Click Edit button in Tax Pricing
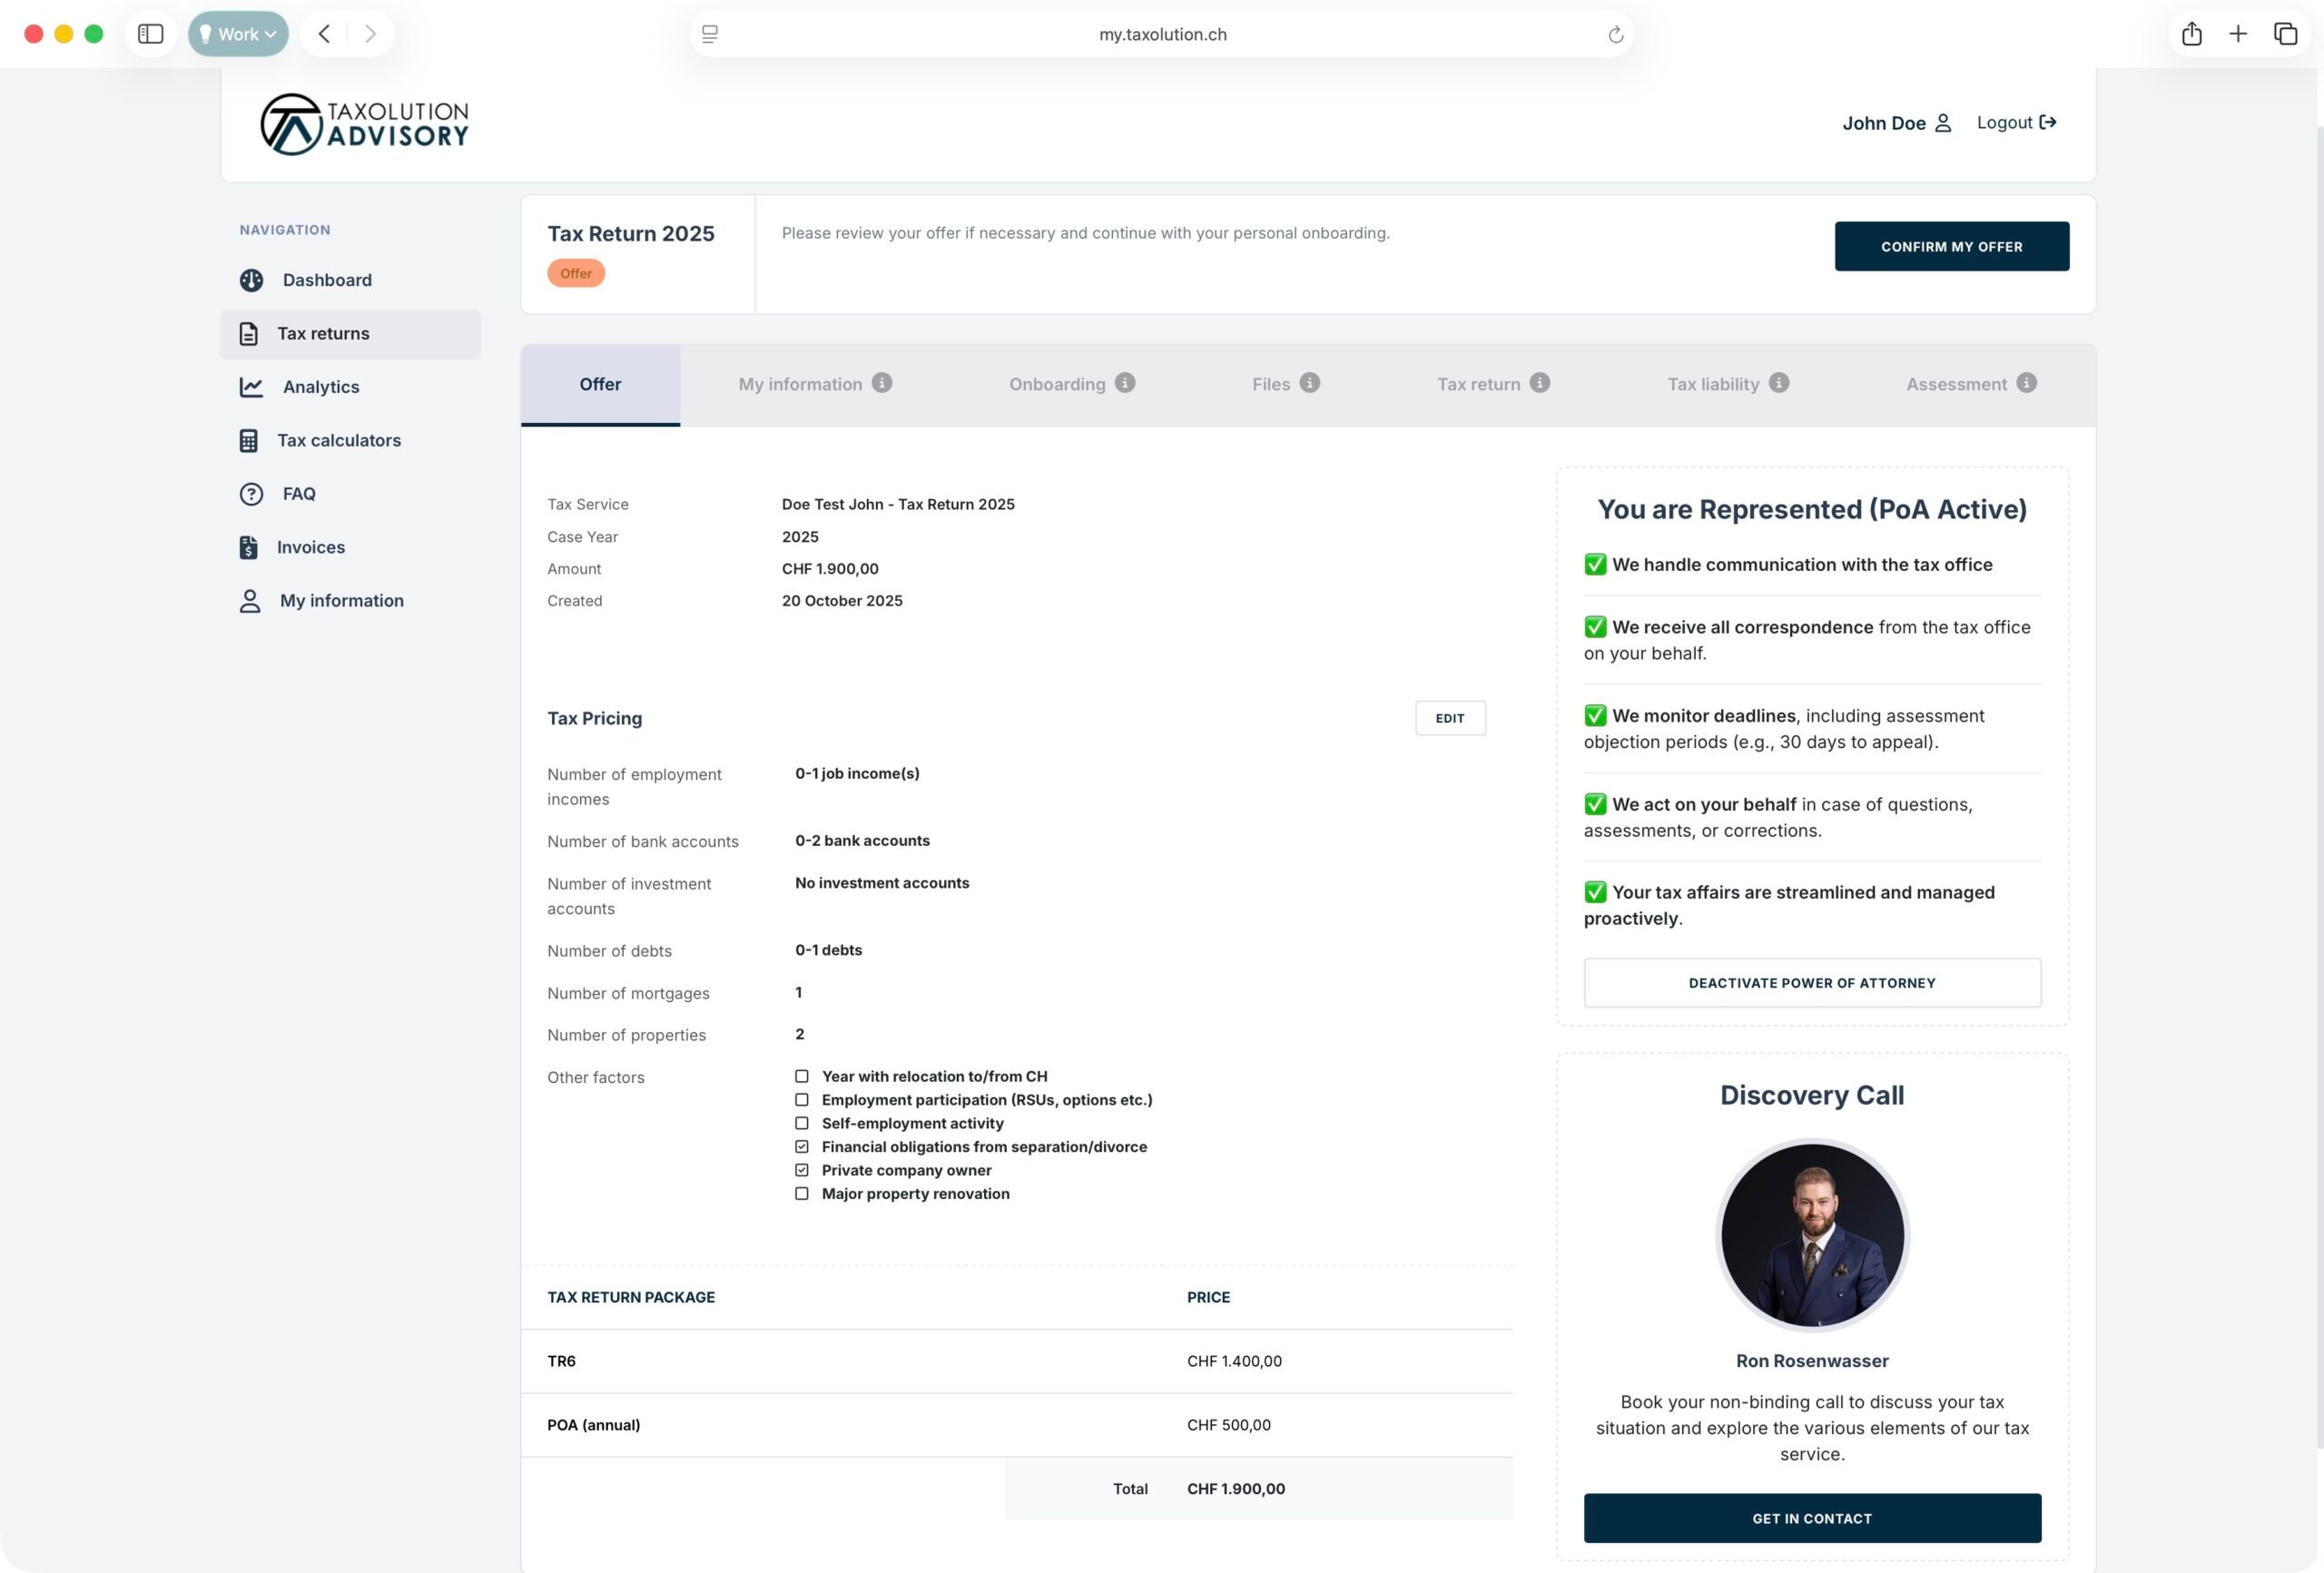Screen dimensions: 2324x1573 1450,718
